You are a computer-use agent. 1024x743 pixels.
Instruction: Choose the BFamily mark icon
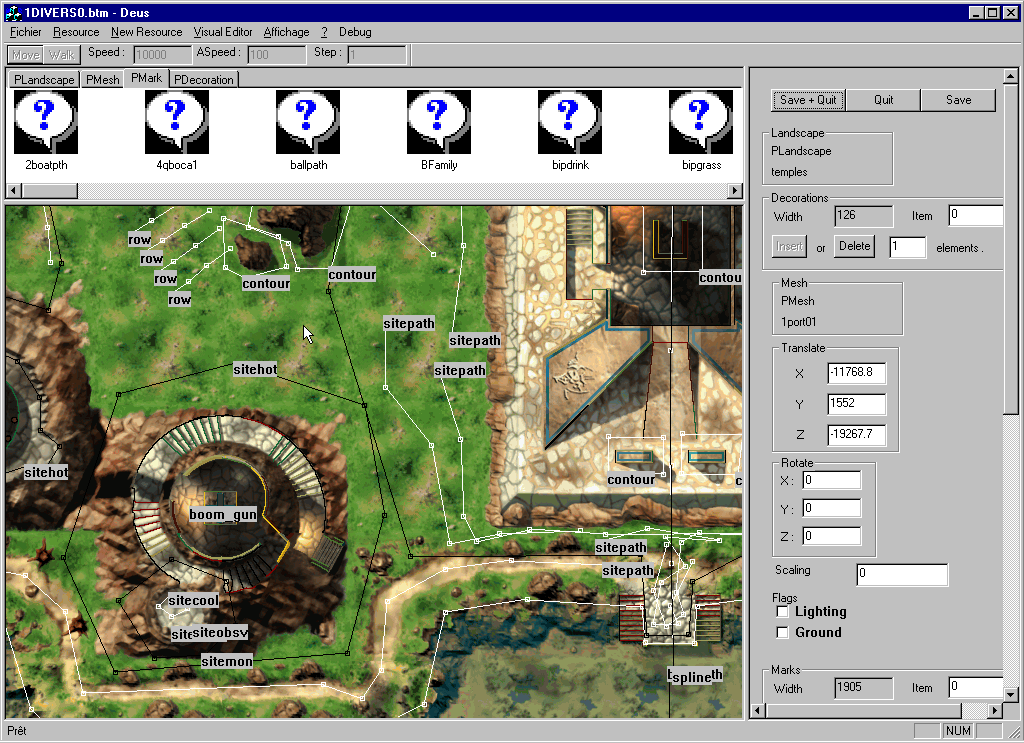pyautogui.click(x=439, y=122)
